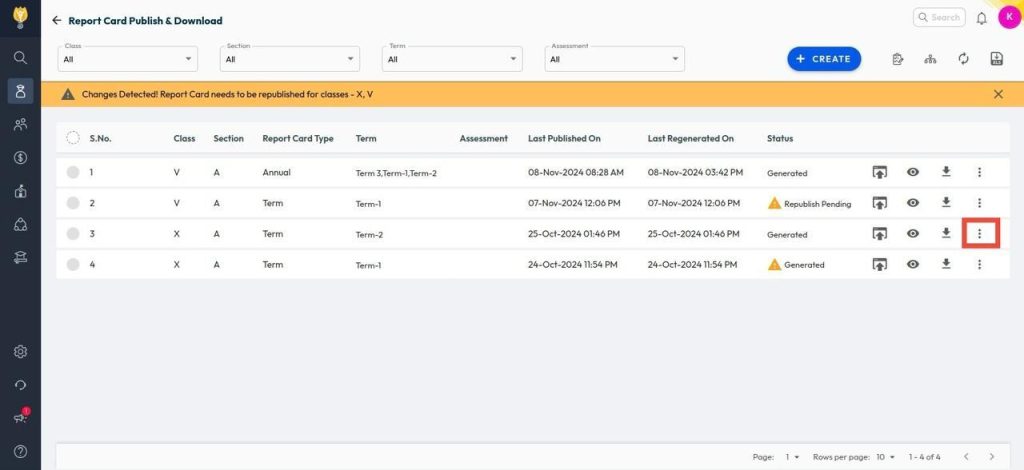
Task: Click the refresh icon in the top toolbar
Action: [963, 59]
